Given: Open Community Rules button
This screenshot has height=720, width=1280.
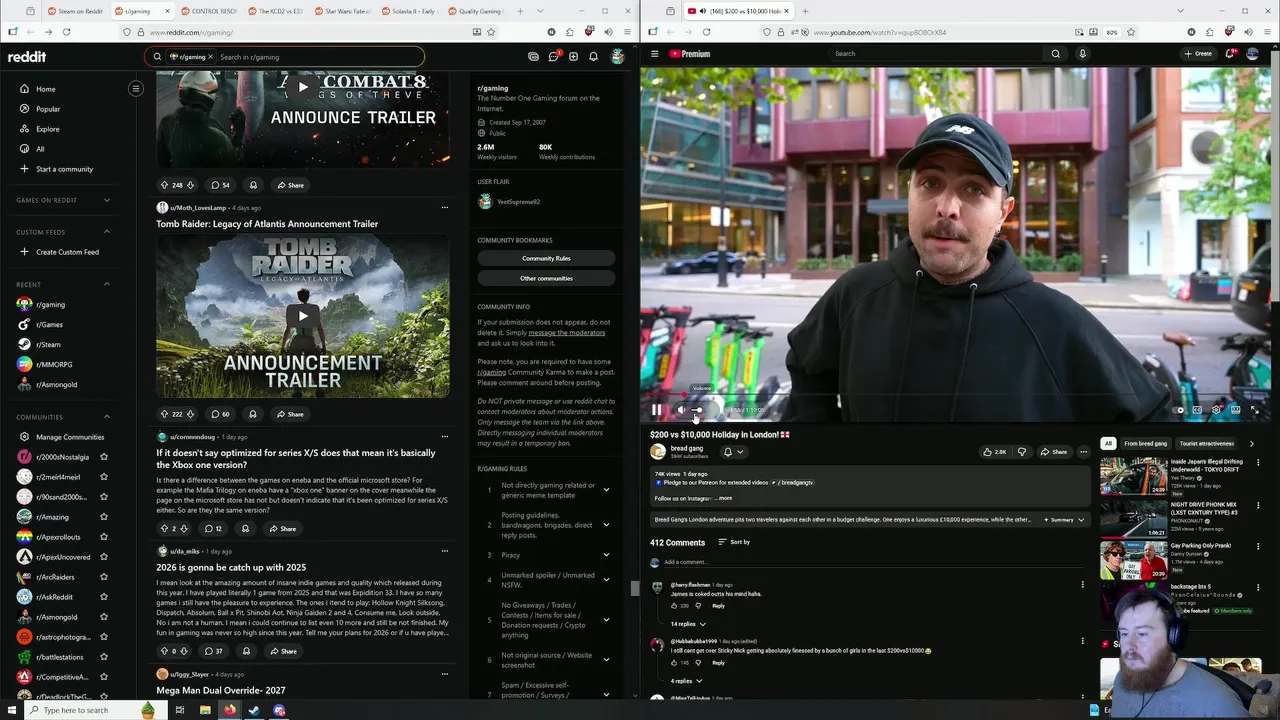Looking at the screenshot, I should coord(546,258).
